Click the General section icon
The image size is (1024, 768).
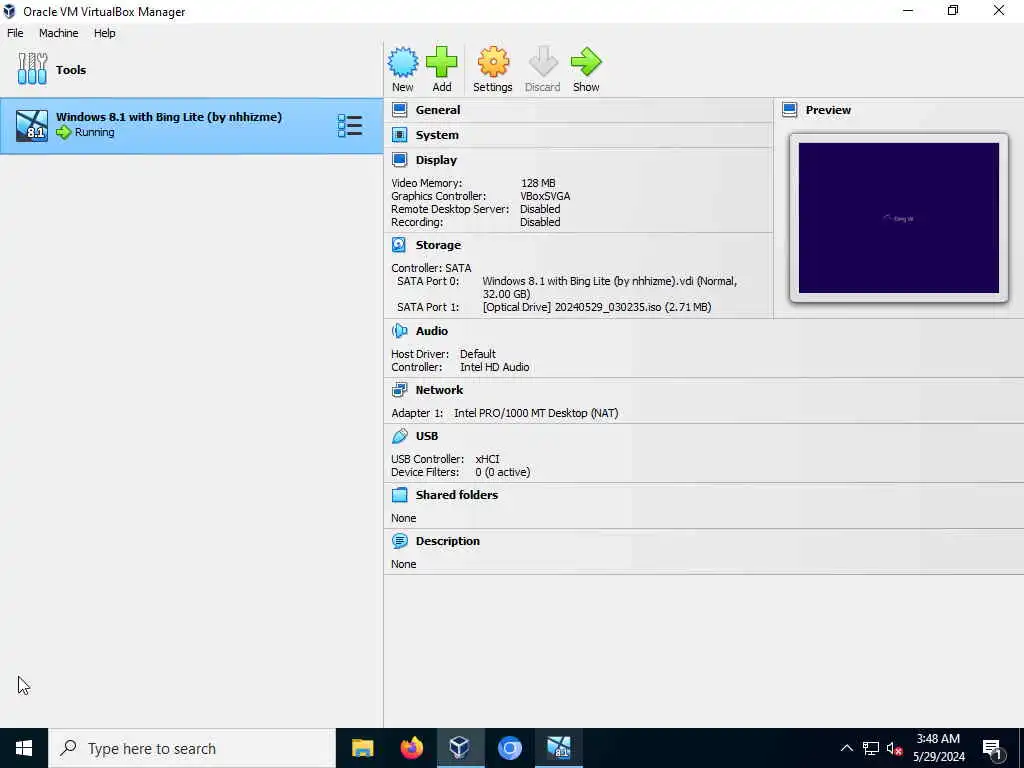click(400, 110)
